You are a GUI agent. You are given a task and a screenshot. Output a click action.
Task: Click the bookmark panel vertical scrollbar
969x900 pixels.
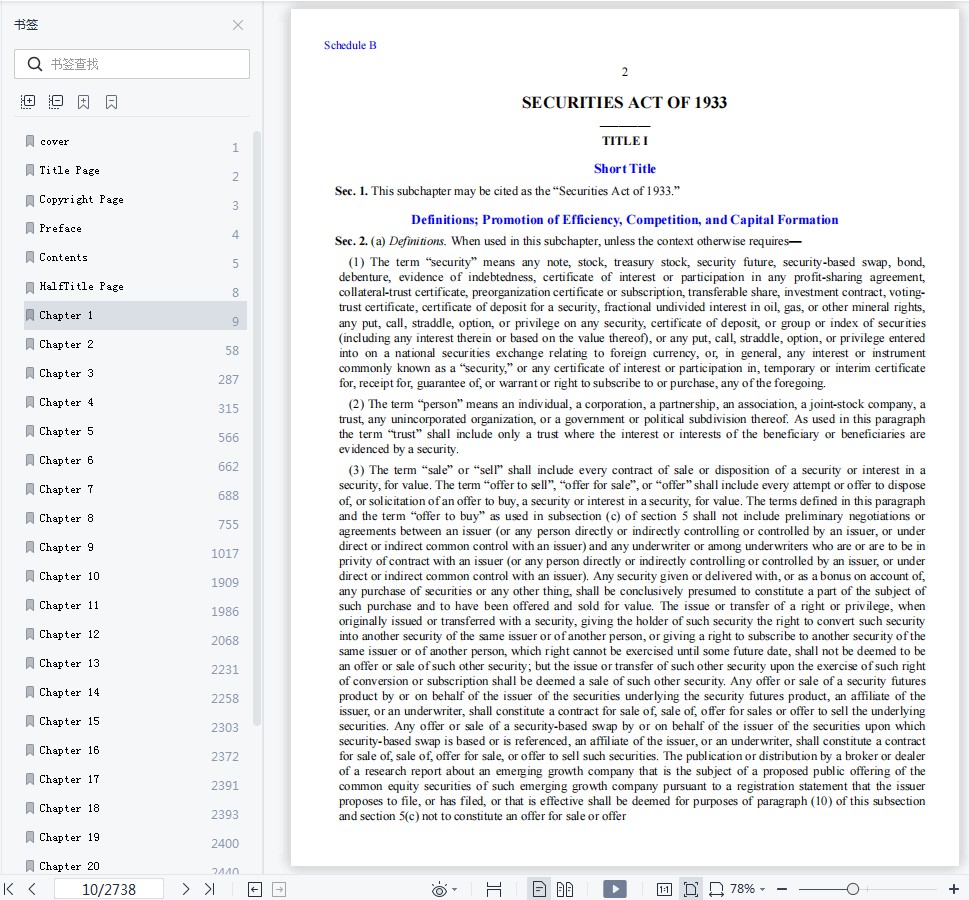(256, 428)
